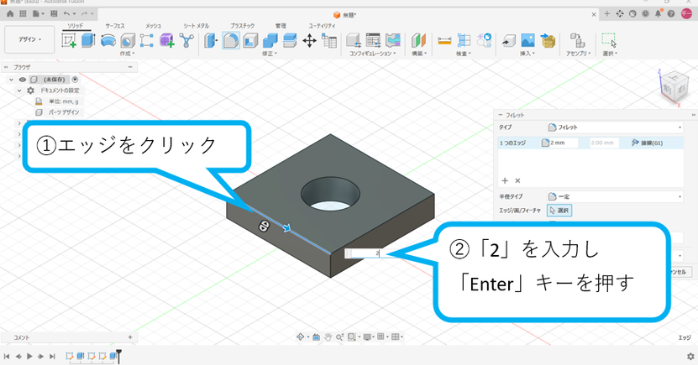This screenshot has height=365, width=698.
Task: Switch to the 管理 tab
Action: [x=281, y=26]
